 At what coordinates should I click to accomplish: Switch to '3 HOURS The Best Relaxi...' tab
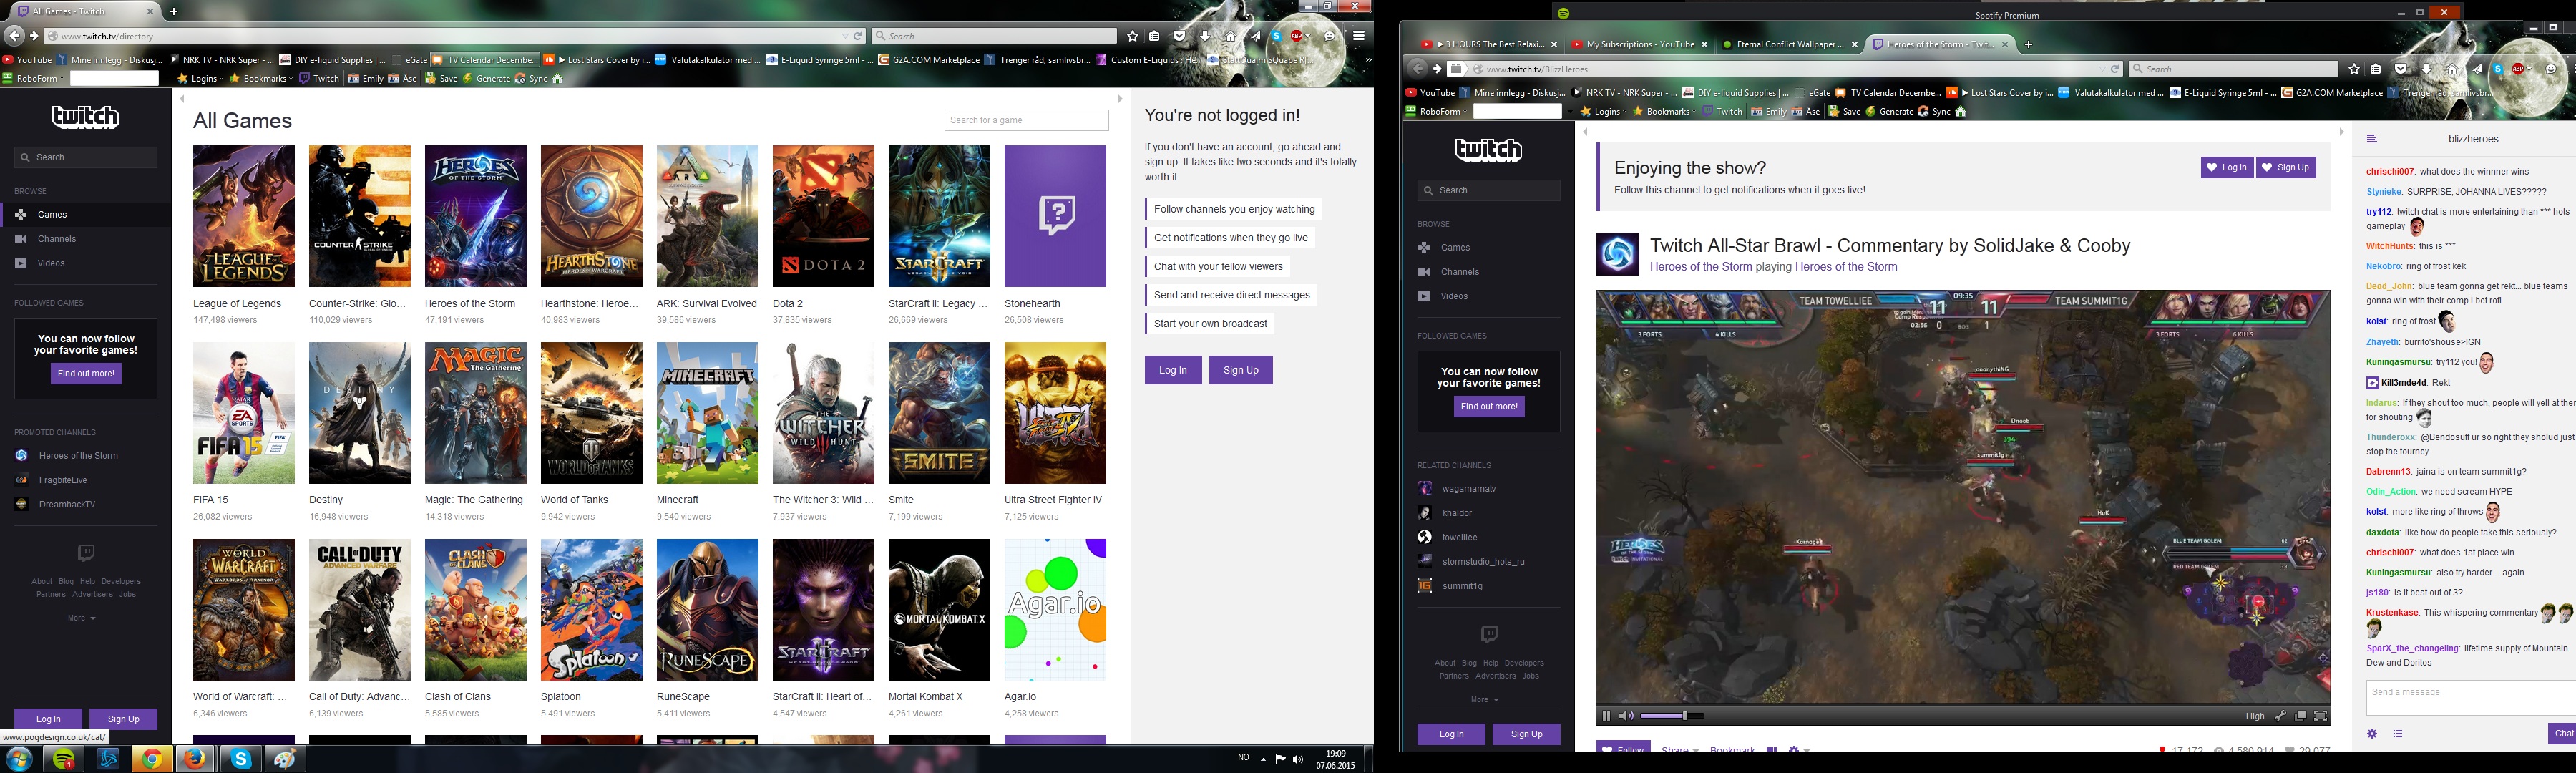[1488, 44]
